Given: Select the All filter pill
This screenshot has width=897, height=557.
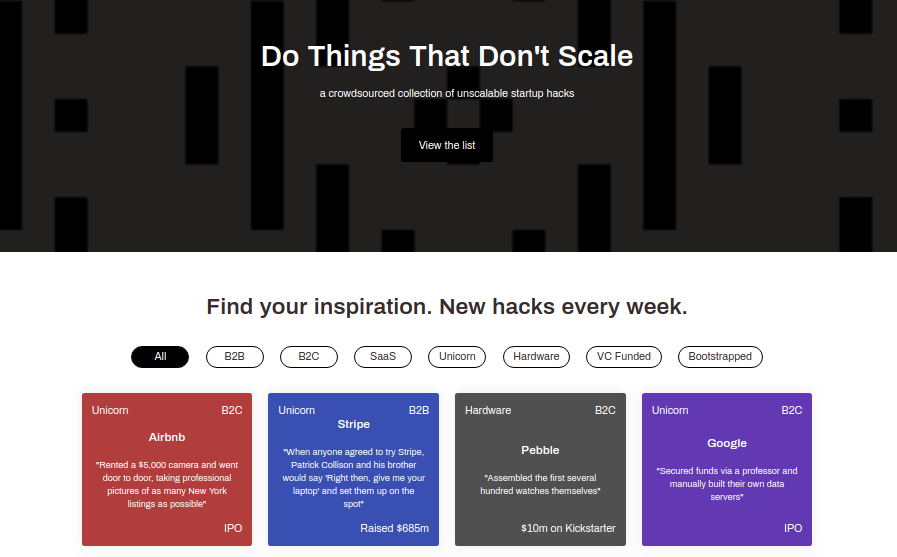Looking at the screenshot, I should tap(160, 356).
